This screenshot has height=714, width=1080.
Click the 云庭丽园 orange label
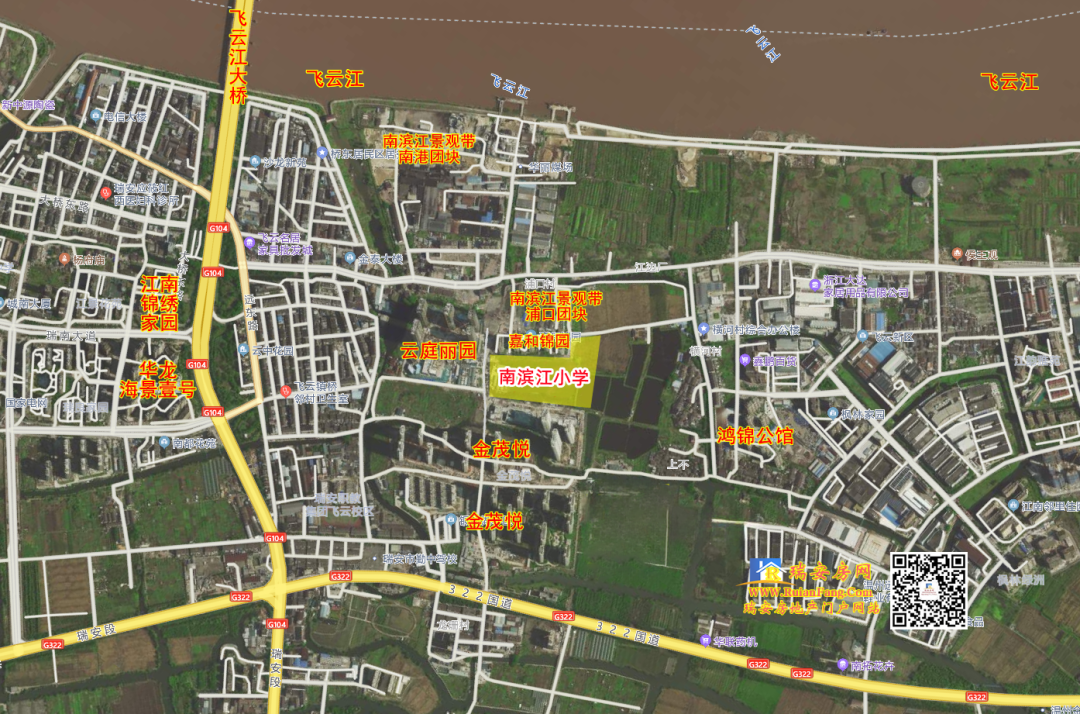coord(438,351)
